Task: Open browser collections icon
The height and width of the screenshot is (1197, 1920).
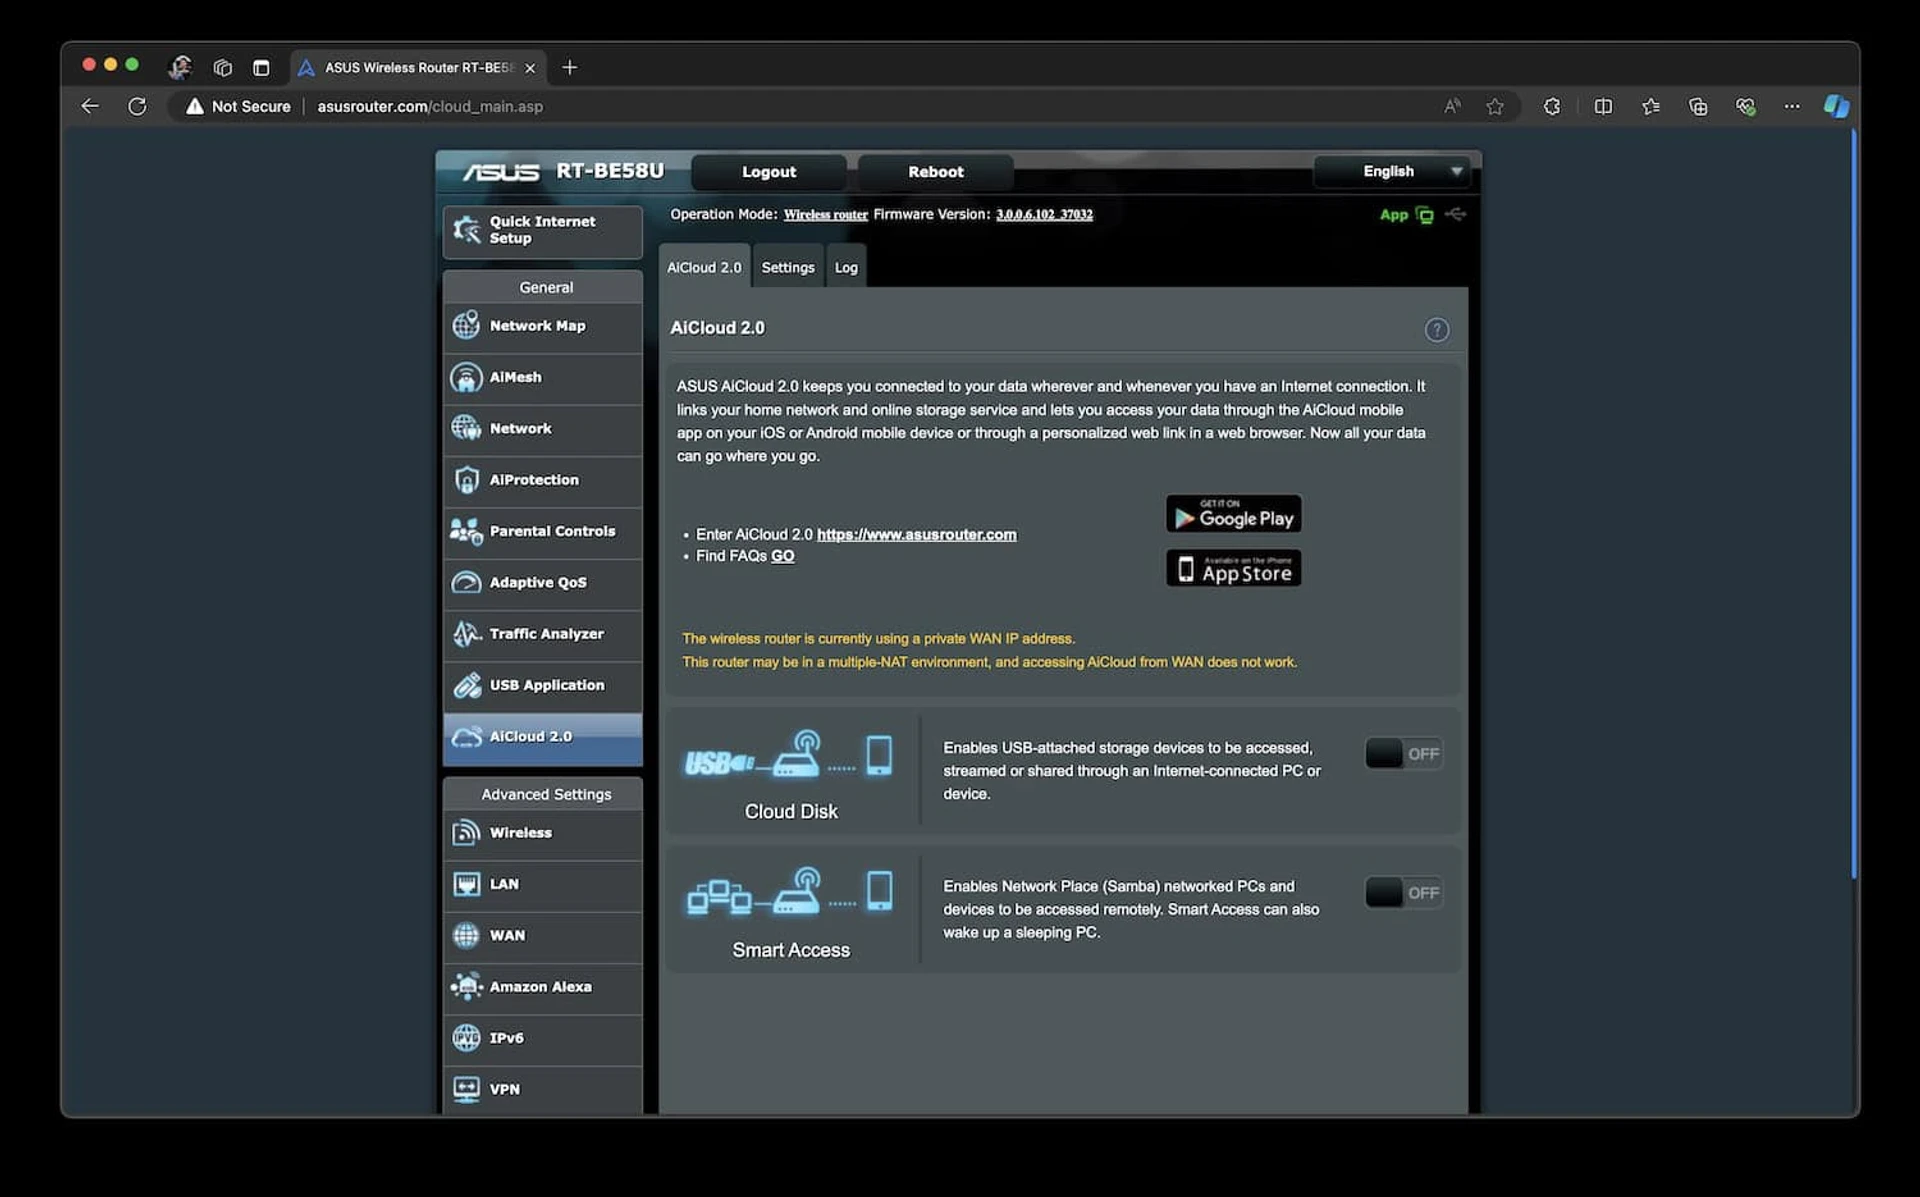Action: pyautogui.click(x=1698, y=106)
